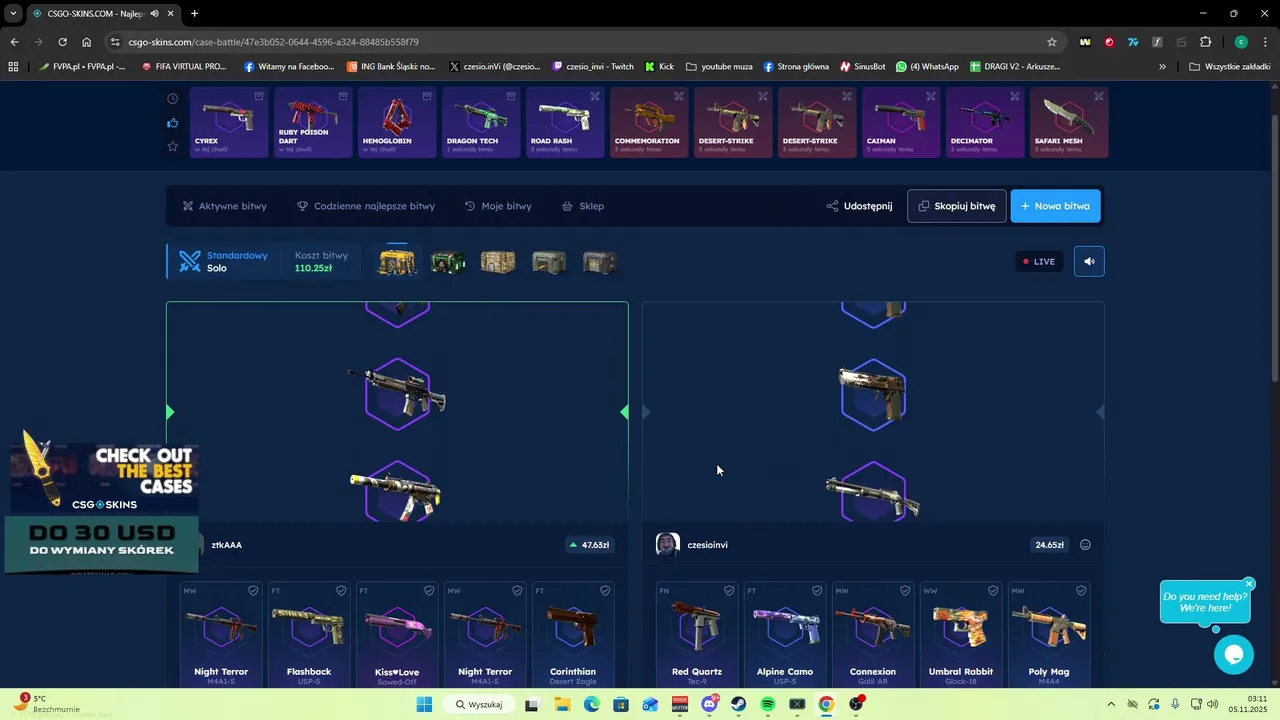Click the browser address bar
Screen dimensions: 1280x720
(580, 42)
